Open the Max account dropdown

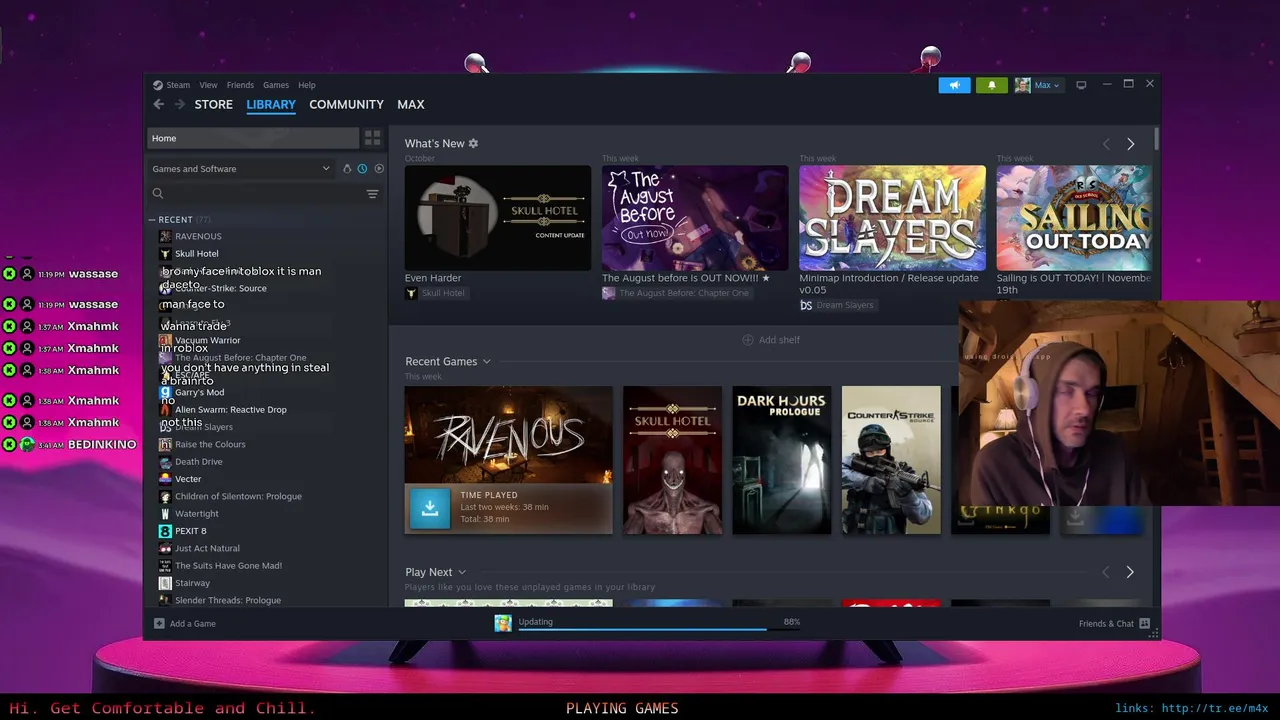[1047, 85]
